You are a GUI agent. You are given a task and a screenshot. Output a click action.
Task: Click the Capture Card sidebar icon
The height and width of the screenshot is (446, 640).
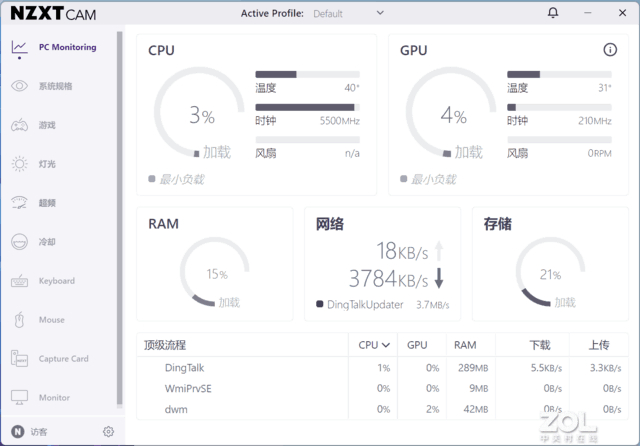[20, 359]
